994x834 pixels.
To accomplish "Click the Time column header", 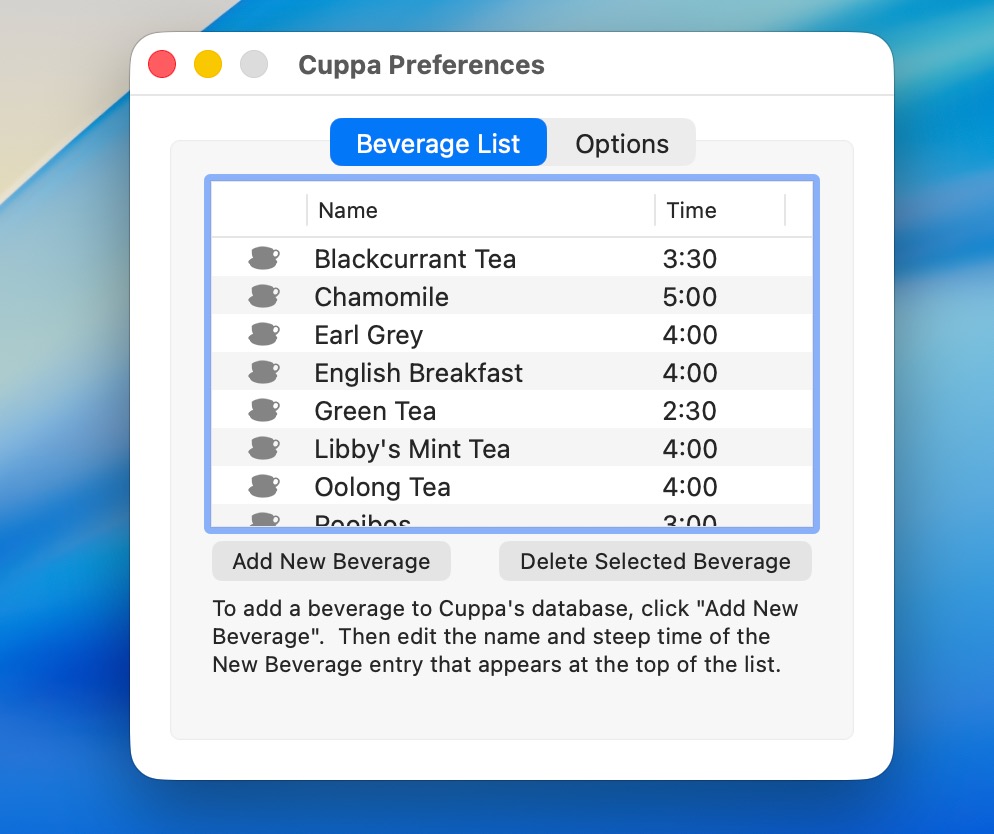I will (692, 210).
